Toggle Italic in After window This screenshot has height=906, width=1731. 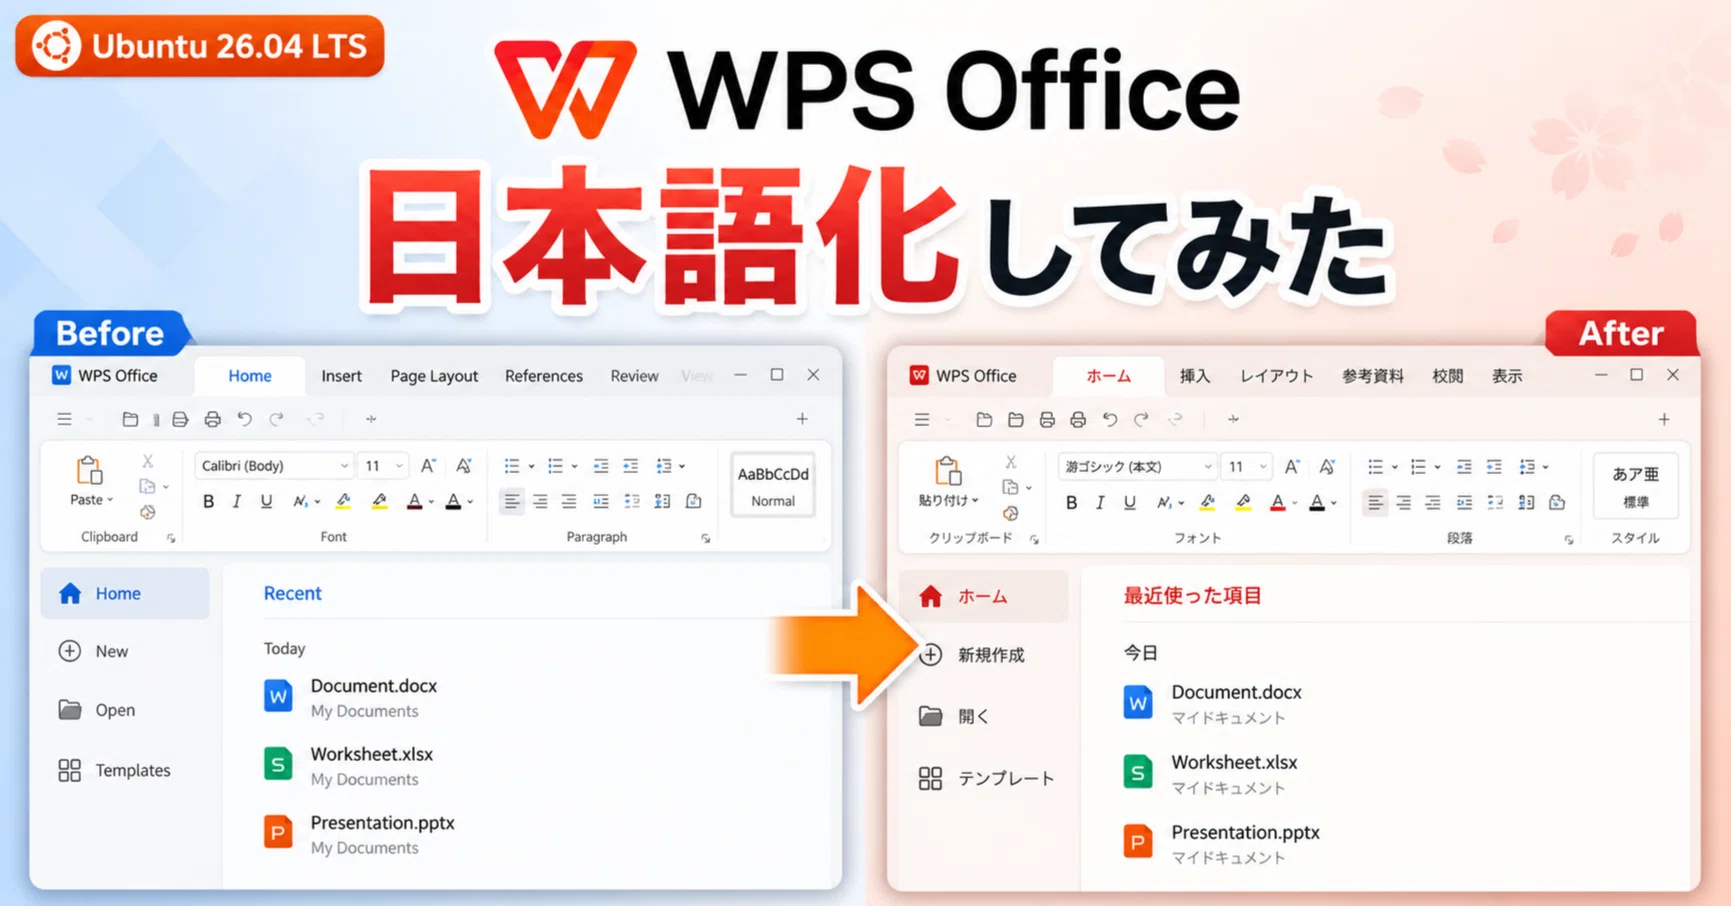(1100, 503)
